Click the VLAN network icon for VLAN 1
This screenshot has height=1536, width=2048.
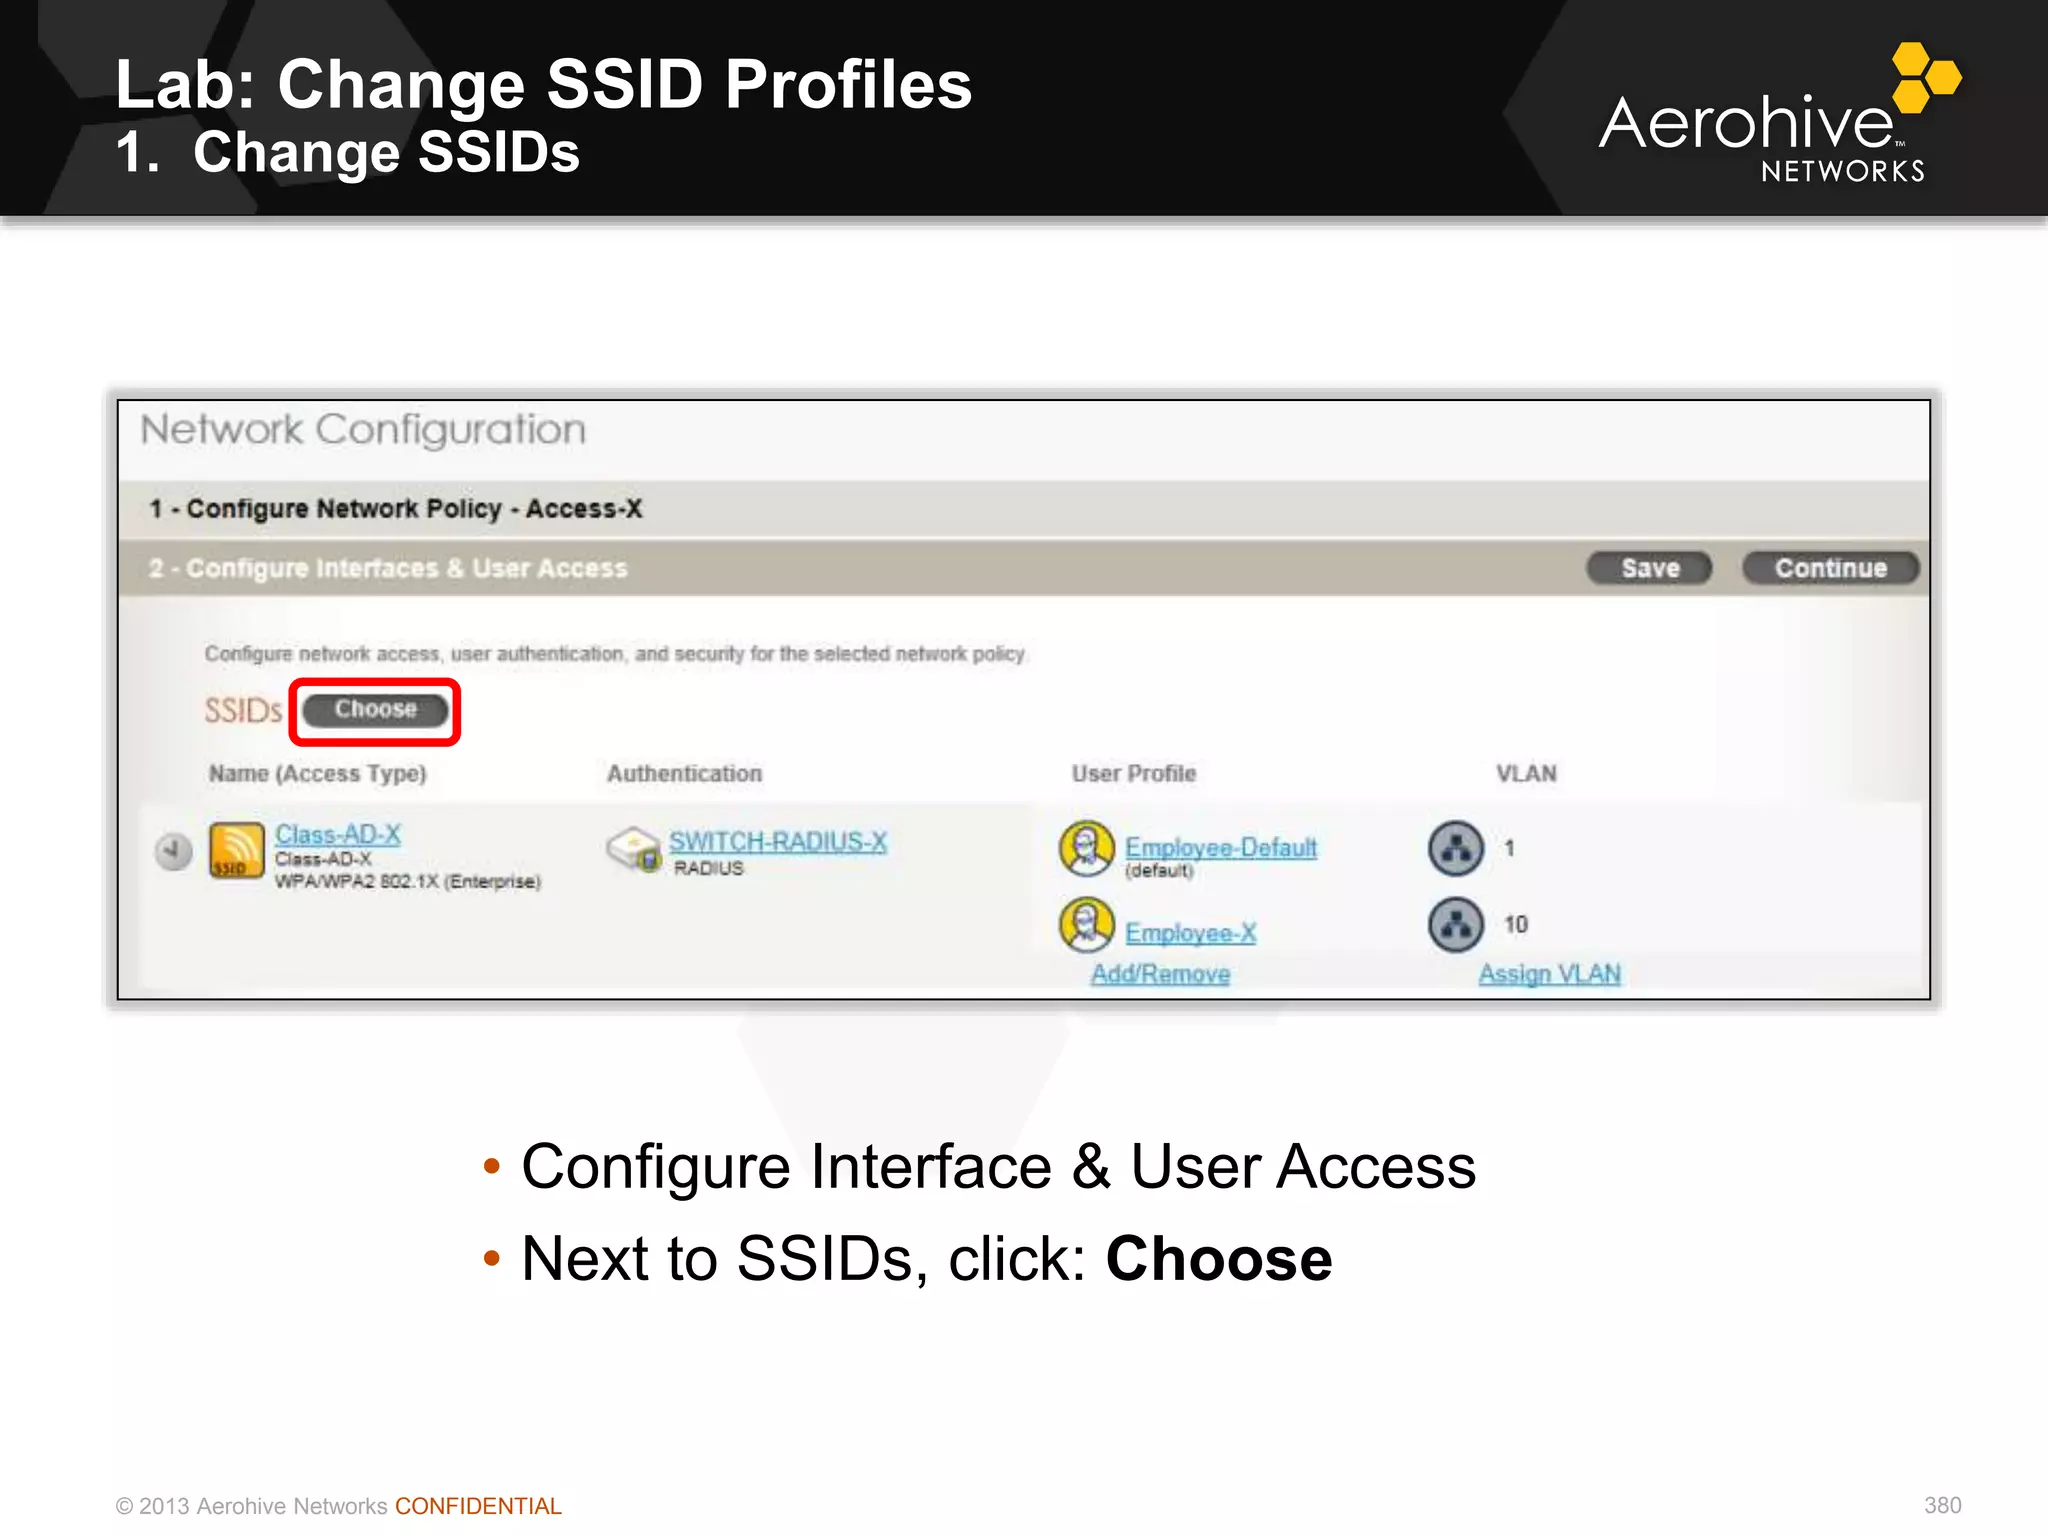pyautogui.click(x=1456, y=848)
